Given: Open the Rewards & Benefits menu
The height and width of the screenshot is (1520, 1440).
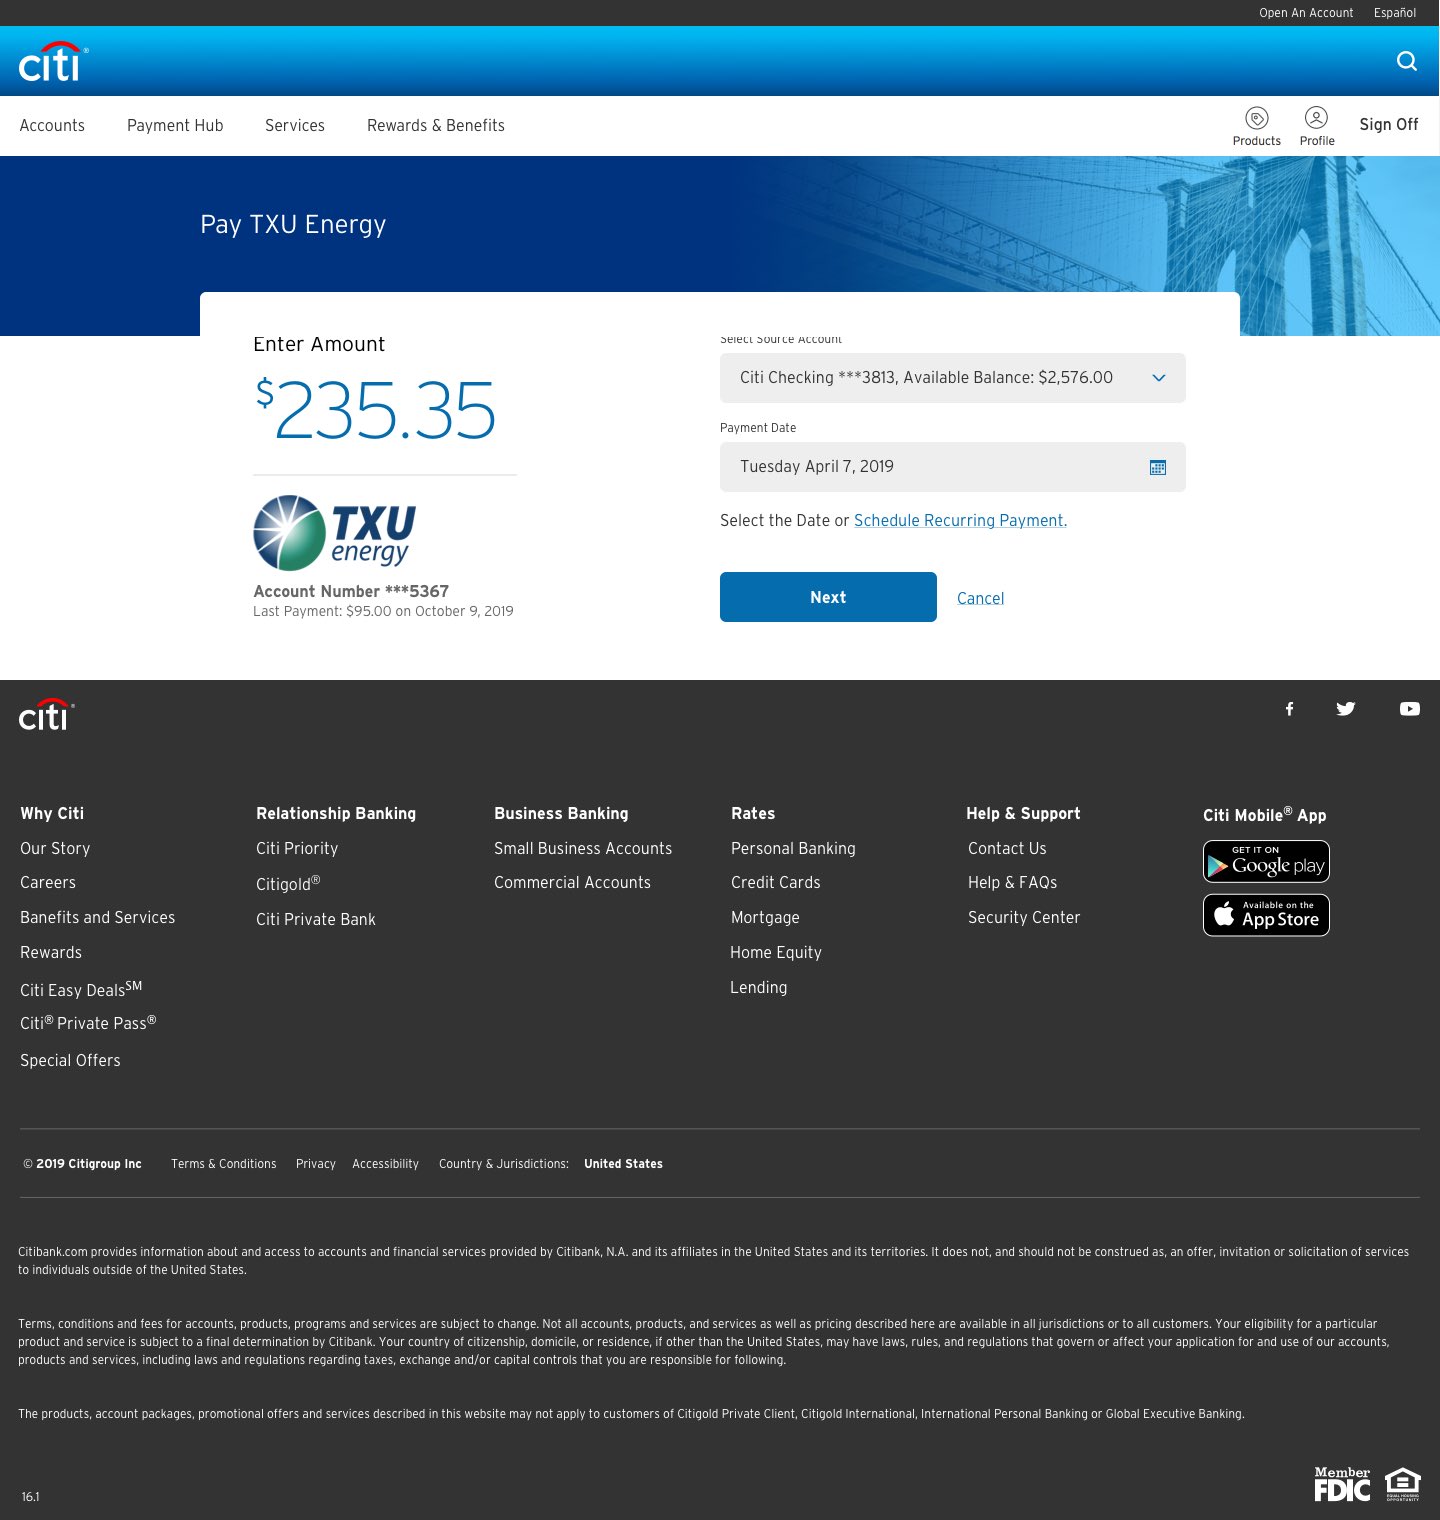Looking at the screenshot, I should point(436,126).
